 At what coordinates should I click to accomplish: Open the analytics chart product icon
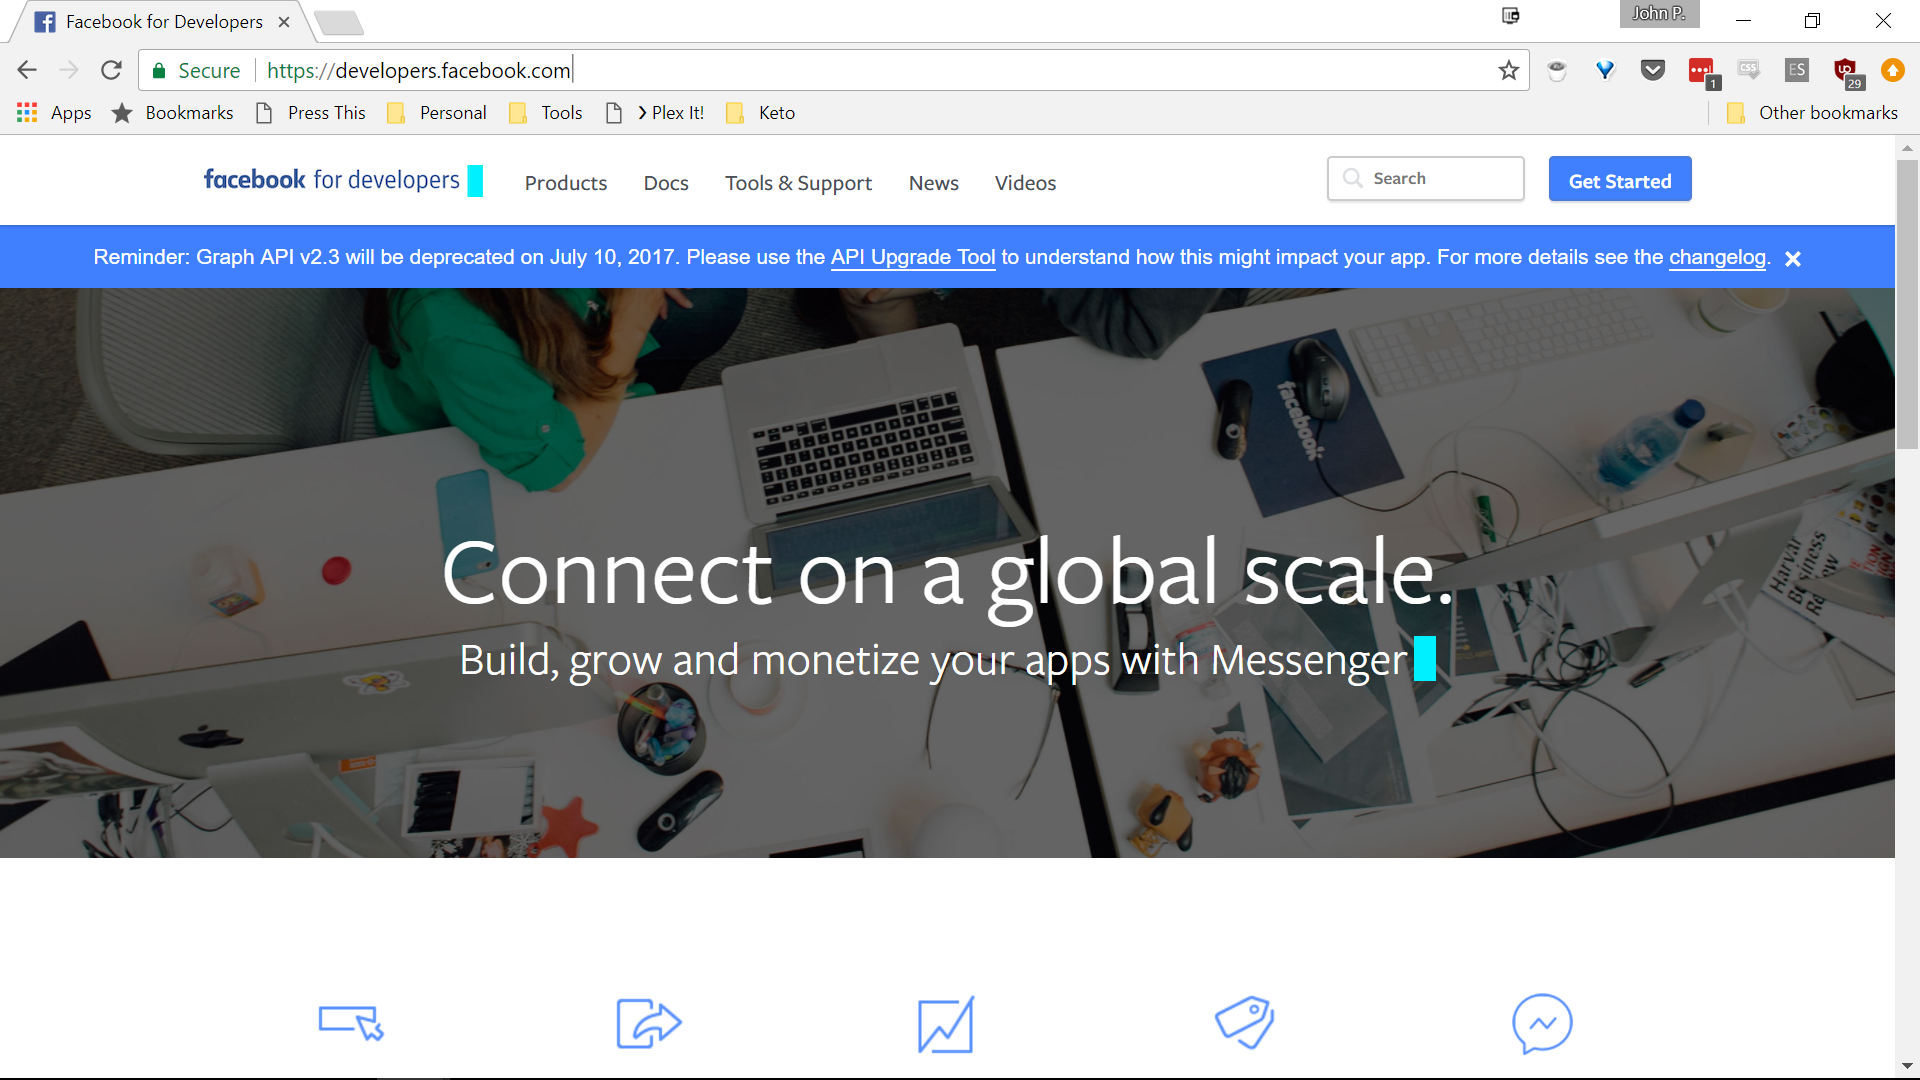point(946,1024)
